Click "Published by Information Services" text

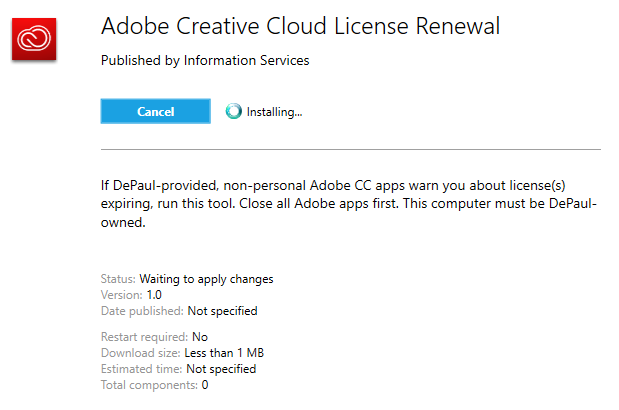205,61
